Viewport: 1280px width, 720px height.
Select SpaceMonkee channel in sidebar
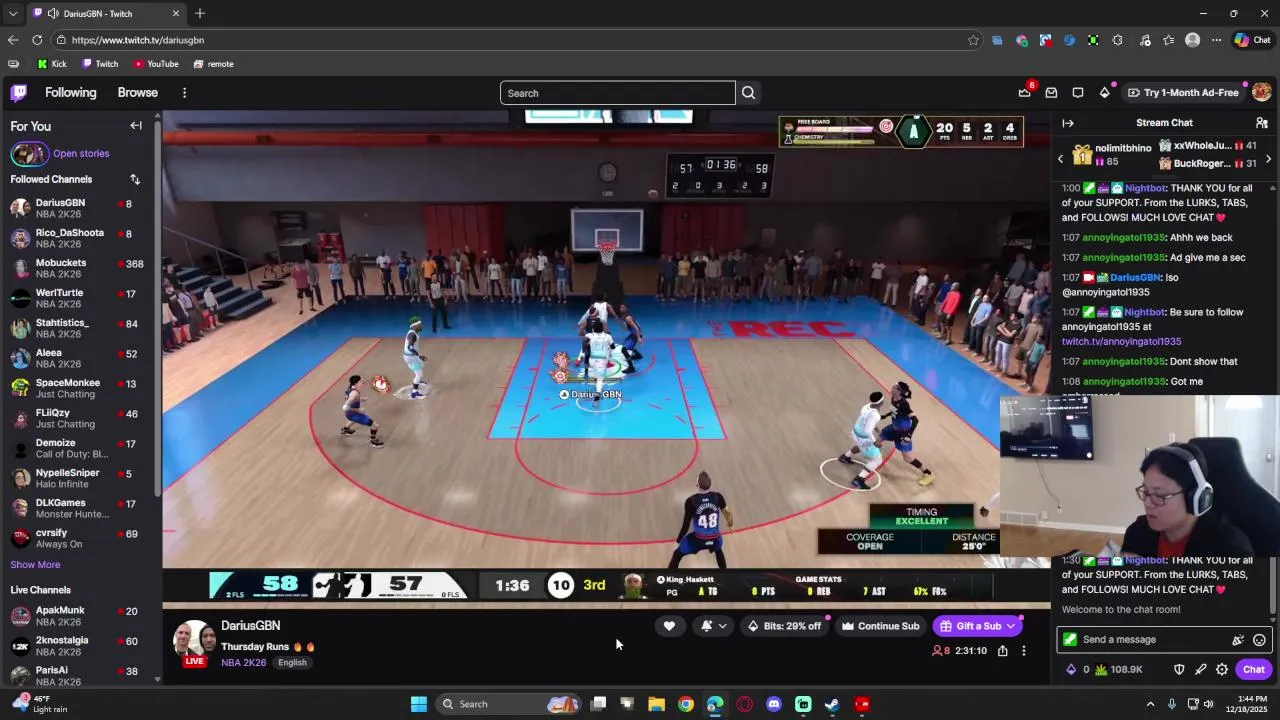click(x=78, y=388)
